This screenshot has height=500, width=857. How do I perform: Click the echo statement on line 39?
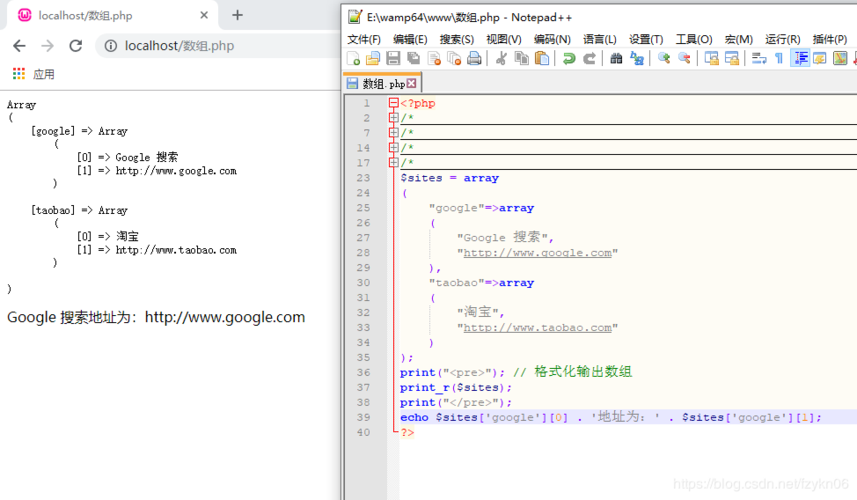click(611, 417)
